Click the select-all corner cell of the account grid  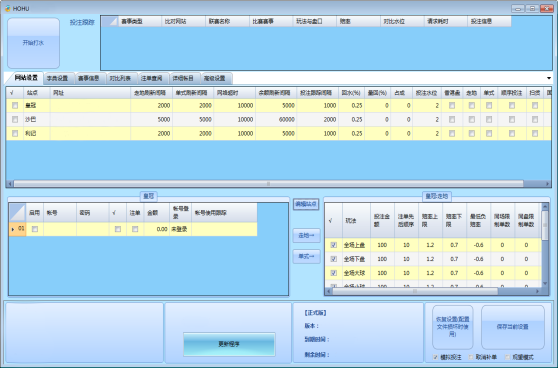(x=17, y=212)
